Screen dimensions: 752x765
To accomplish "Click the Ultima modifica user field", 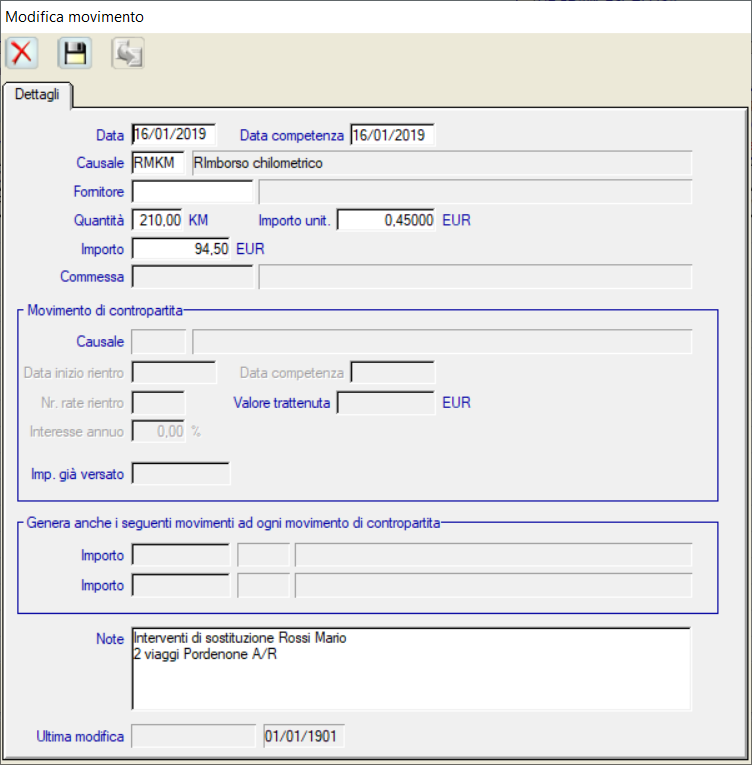I will click(x=194, y=736).
